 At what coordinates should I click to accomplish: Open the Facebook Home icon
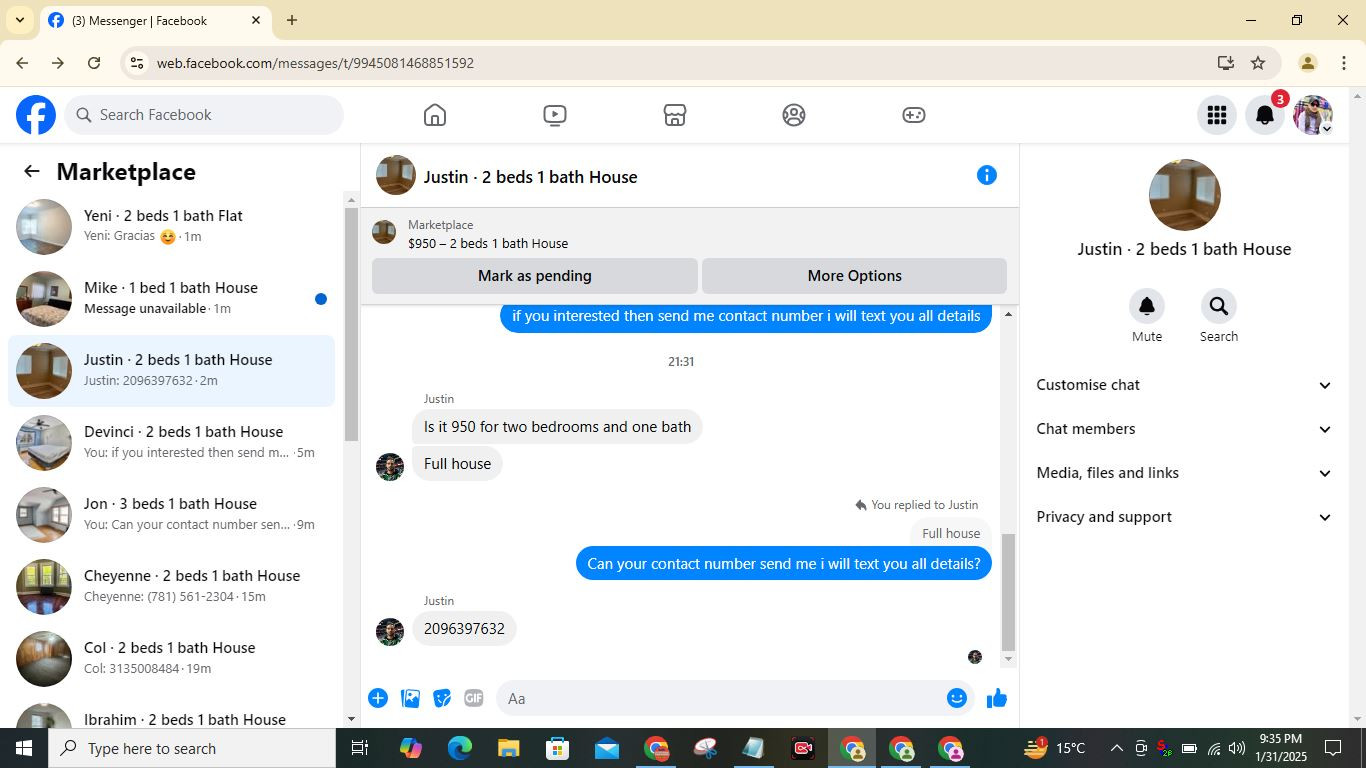click(434, 115)
